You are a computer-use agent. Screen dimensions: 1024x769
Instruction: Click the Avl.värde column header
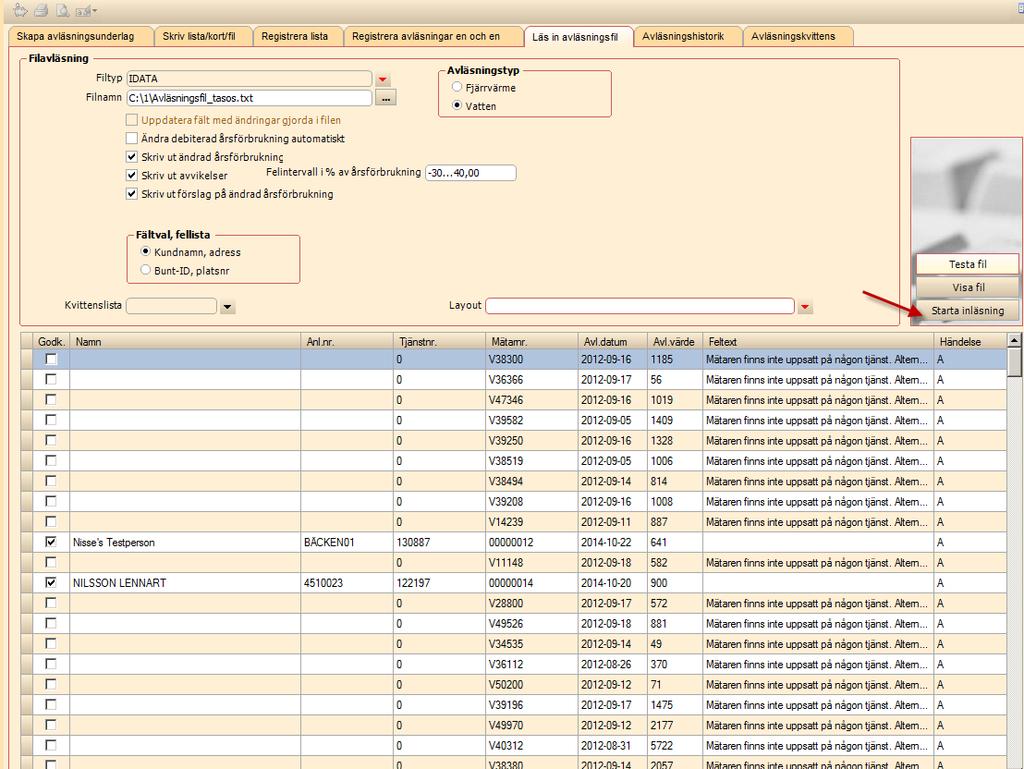tap(675, 341)
